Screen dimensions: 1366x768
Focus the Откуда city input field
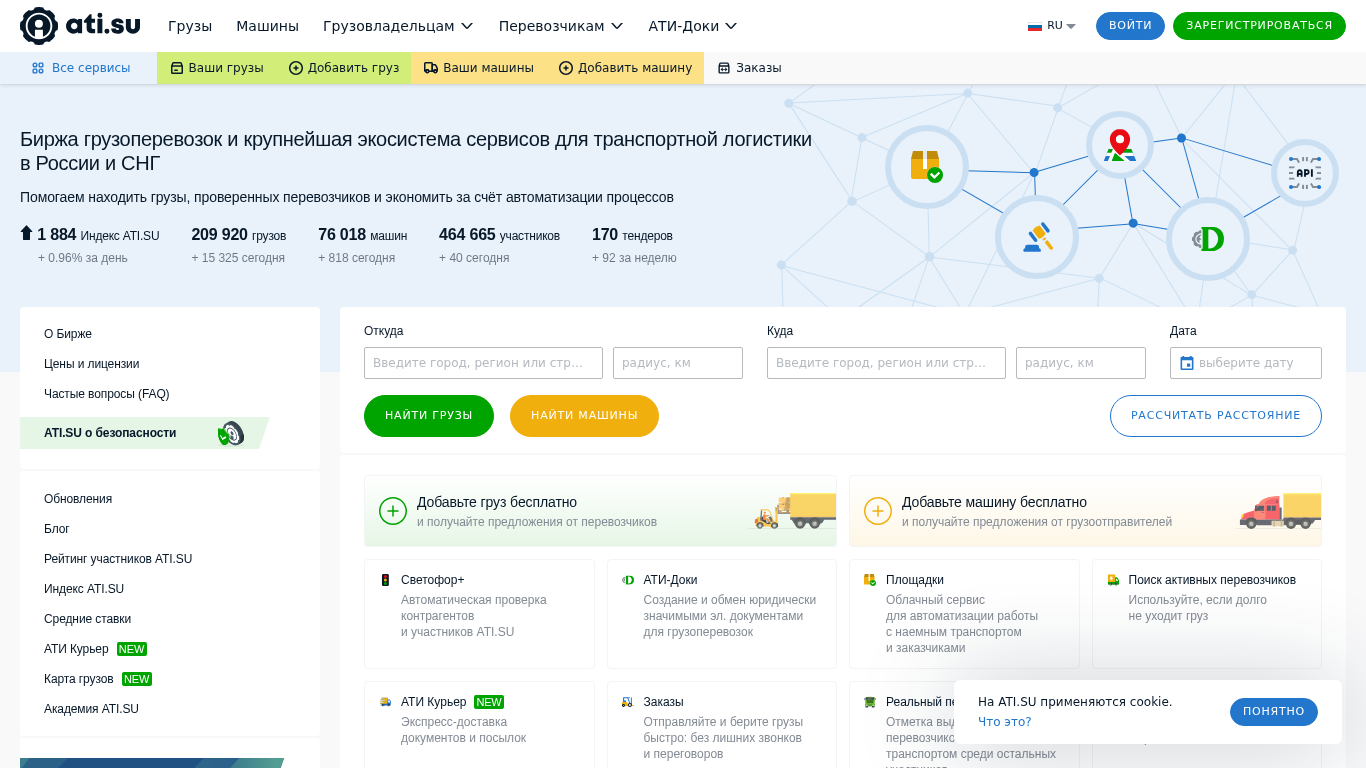pyautogui.click(x=483, y=363)
